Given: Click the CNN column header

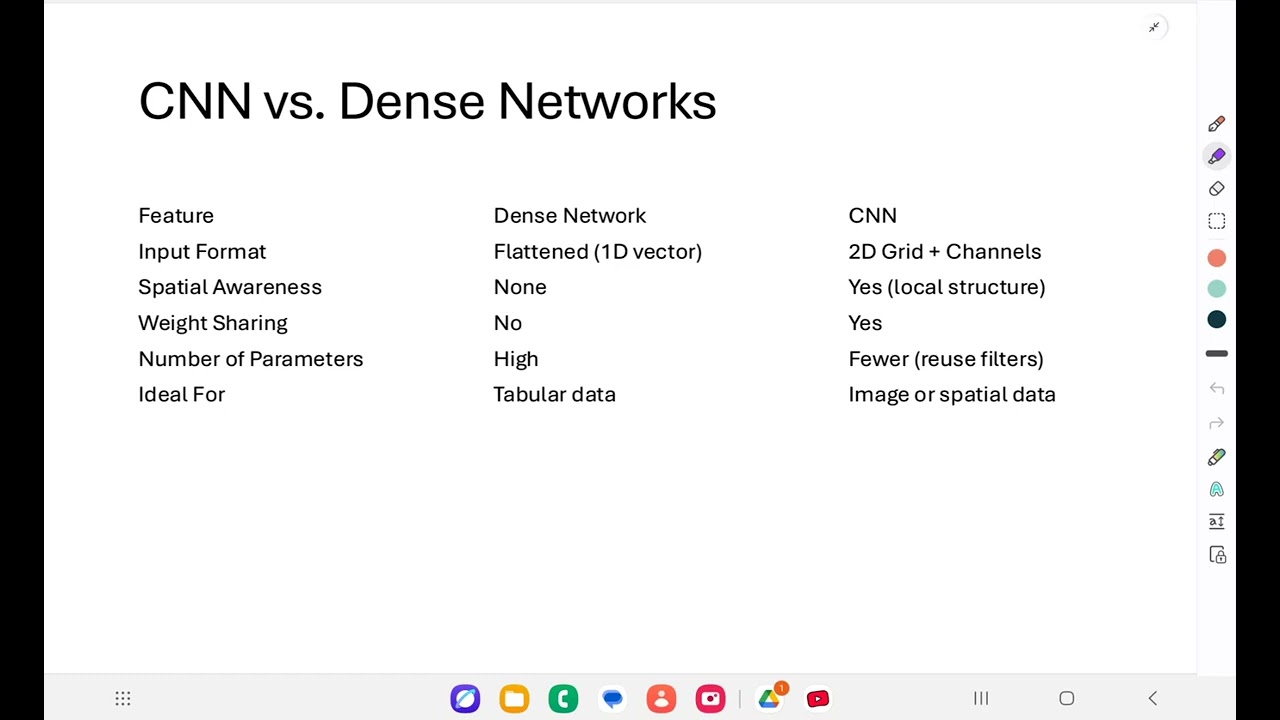Looking at the screenshot, I should click(873, 215).
